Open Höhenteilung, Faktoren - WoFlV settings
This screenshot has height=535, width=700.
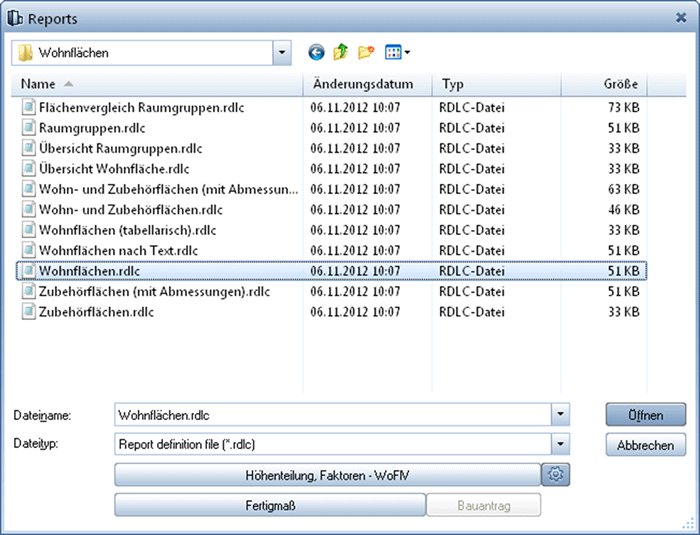[x=327, y=475]
